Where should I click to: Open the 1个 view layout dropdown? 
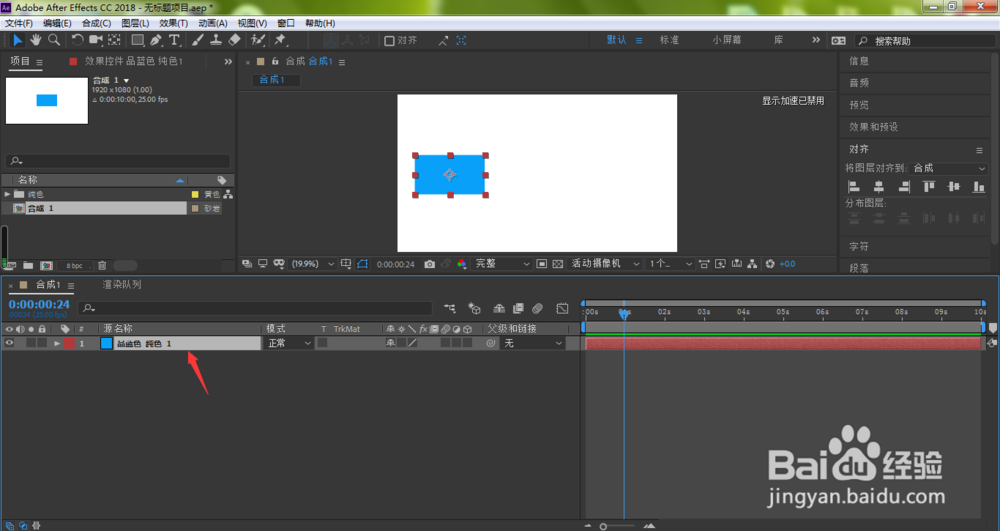pos(670,264)
